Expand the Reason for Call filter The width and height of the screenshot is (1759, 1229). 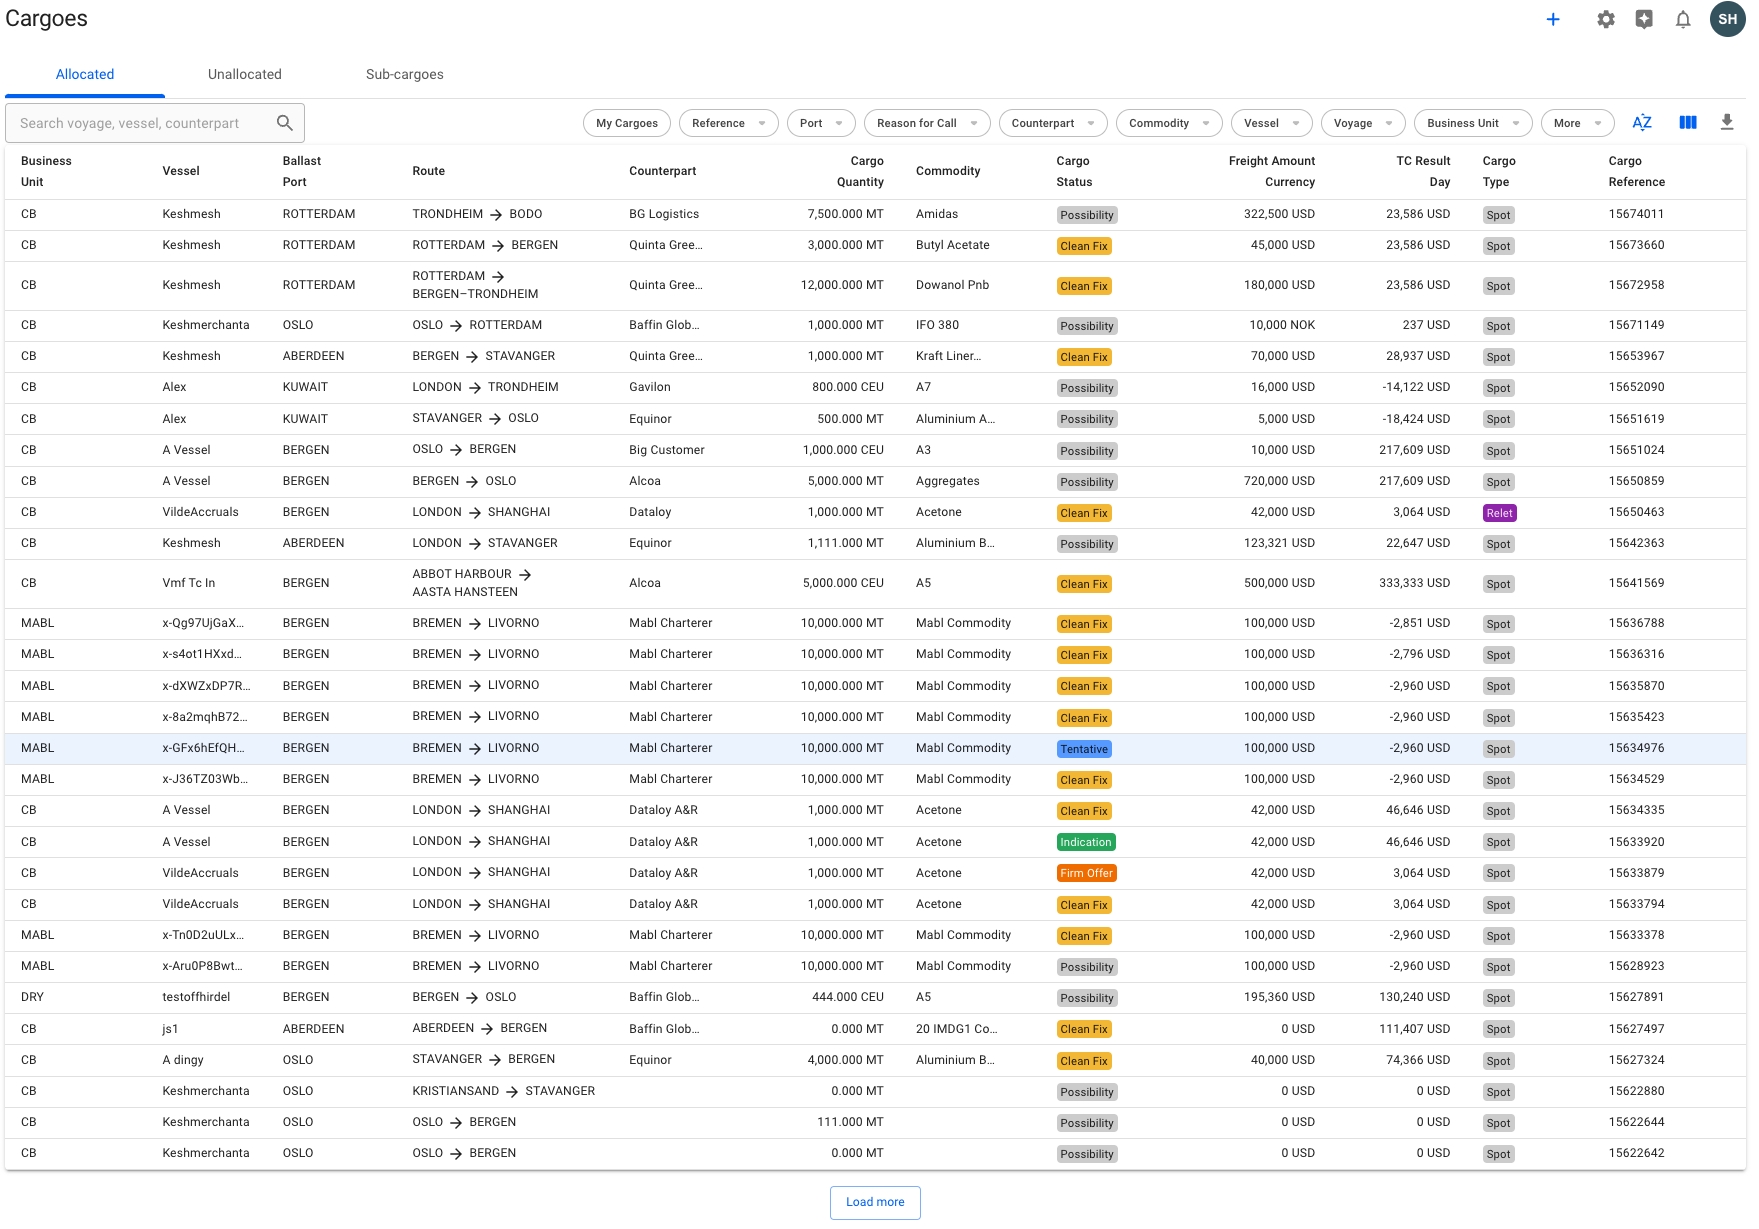(x=927, y=123)
